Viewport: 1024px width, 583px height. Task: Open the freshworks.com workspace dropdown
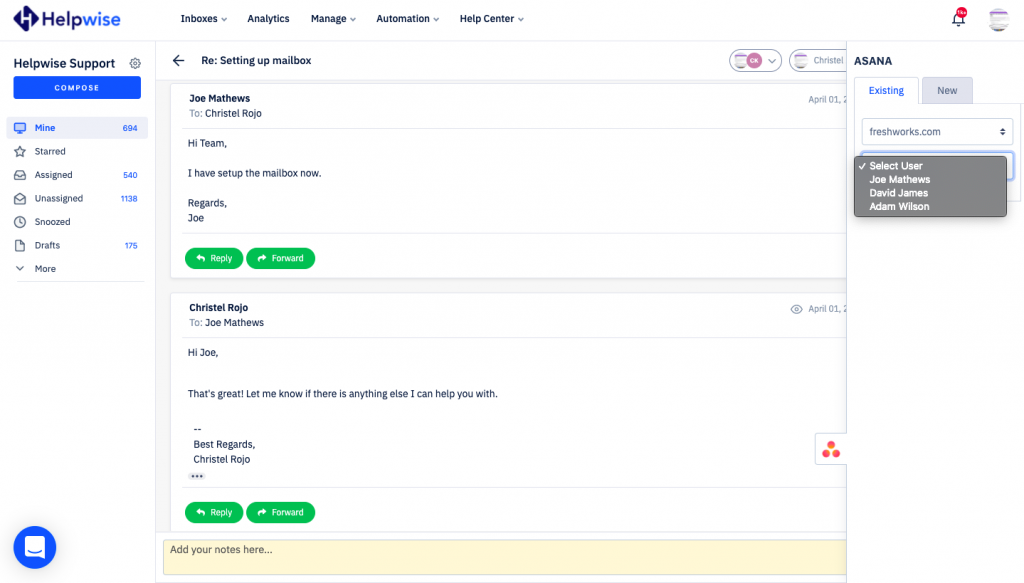pos(937,131)
